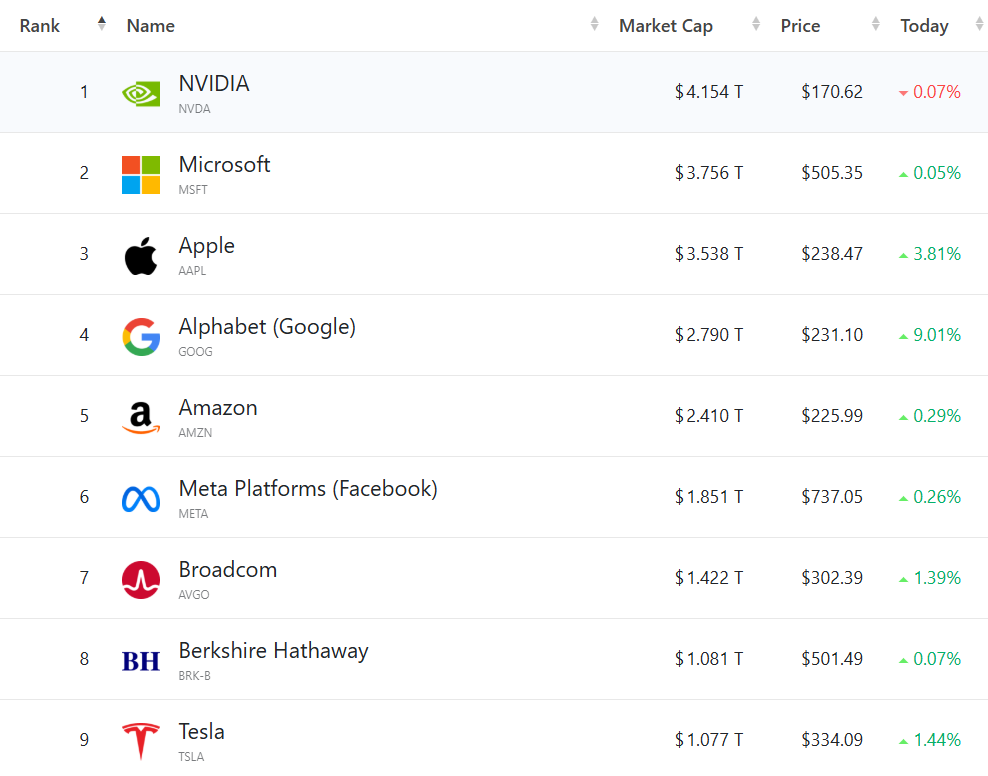Click the Microsoft four-square logo

141,174
